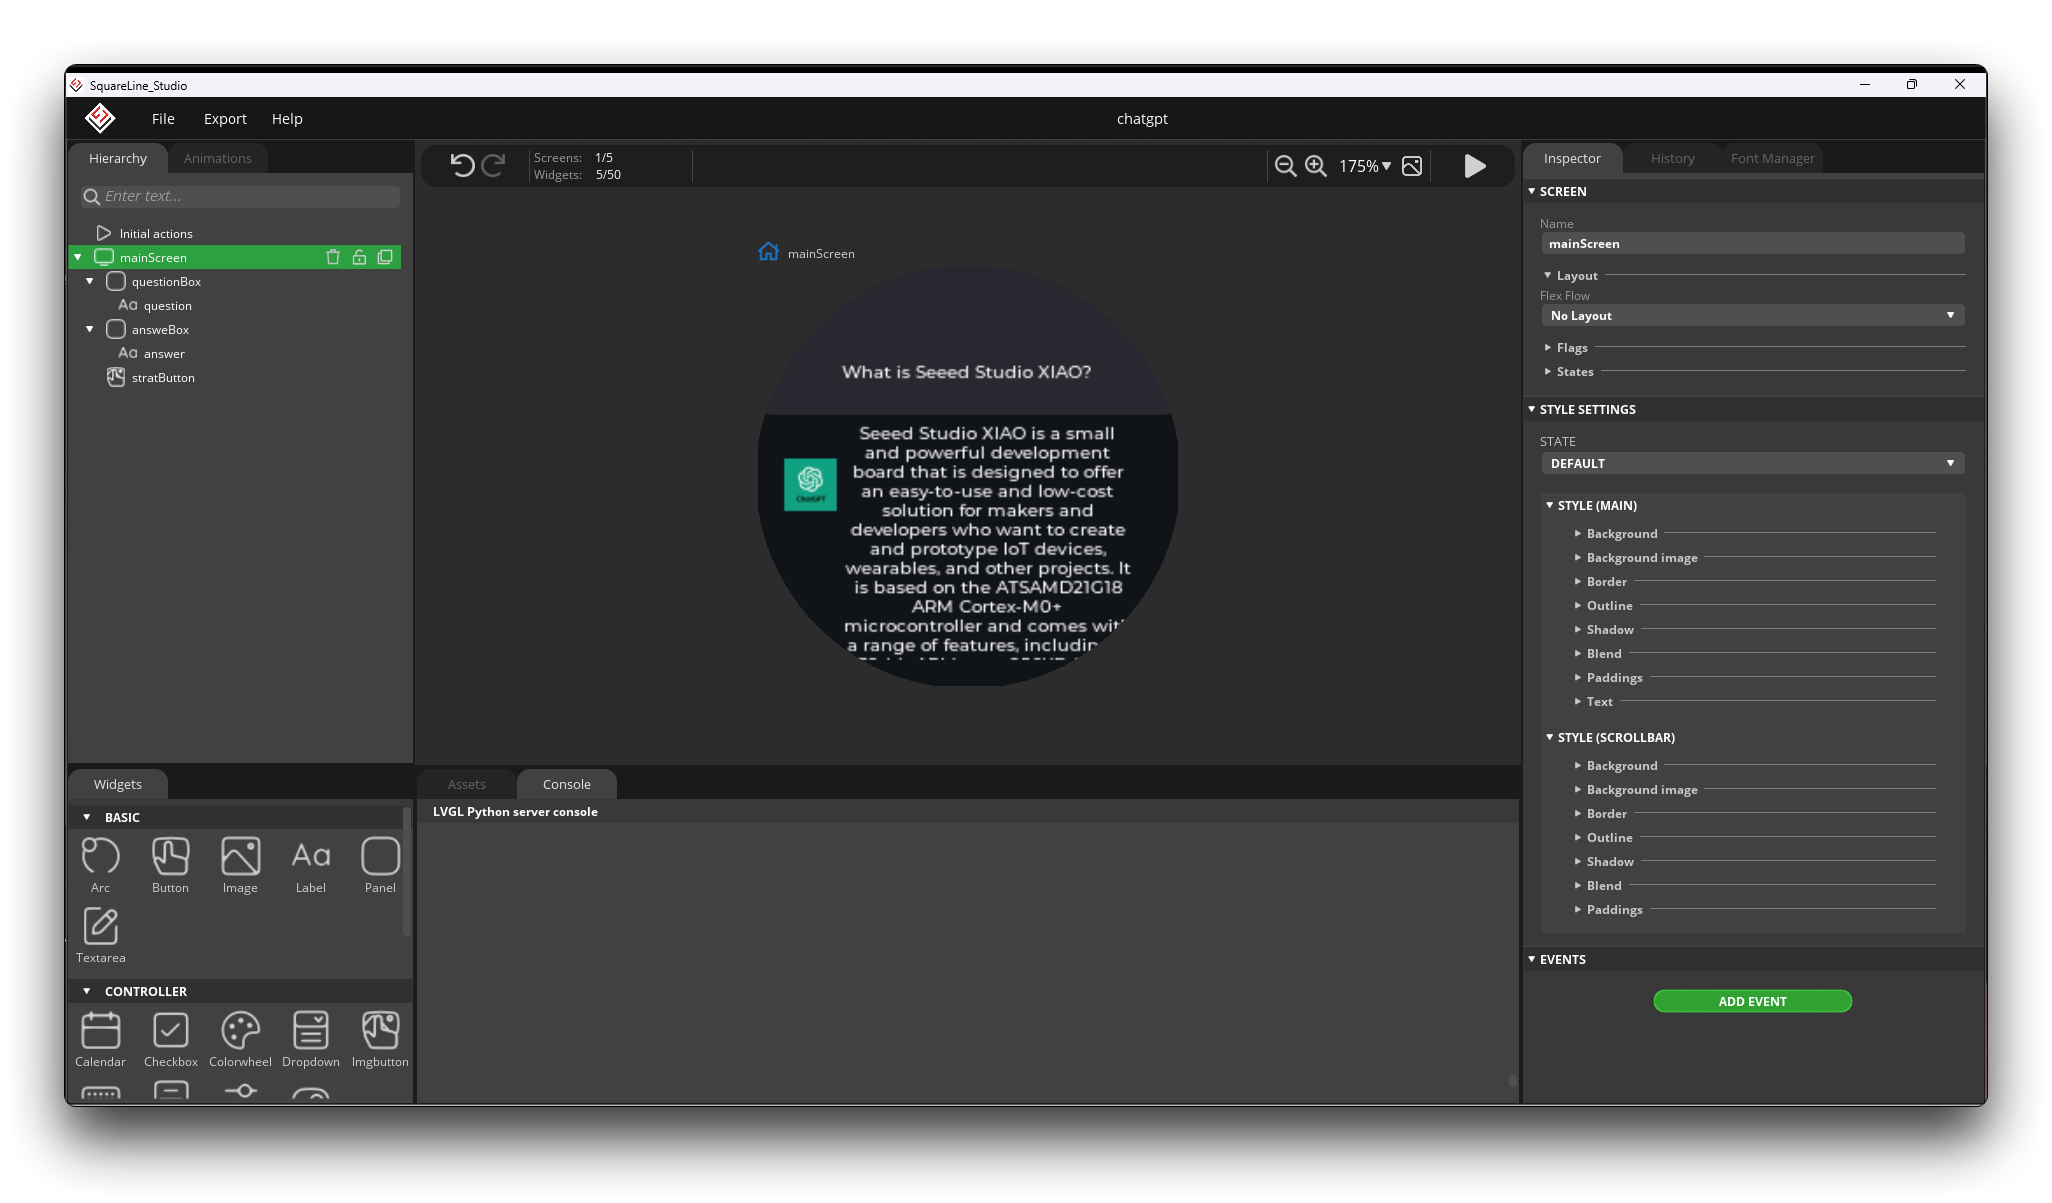Image resolution: width=2052 pixels, height=1203 pixels.
Task: Open the Flex Flow No Layout dropdown
Action: tap(1752, 315)
